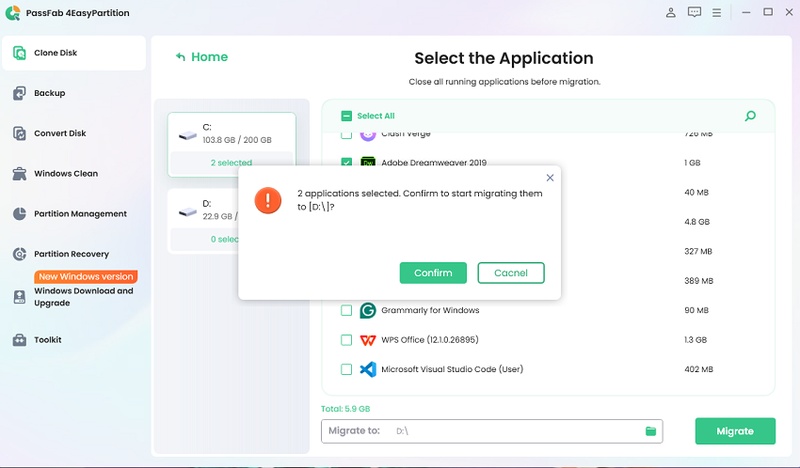800x468 pixels.
Task: Click 'Microsoft Visual Studio Code (User)' name
Action: click(x=452, y=369)
